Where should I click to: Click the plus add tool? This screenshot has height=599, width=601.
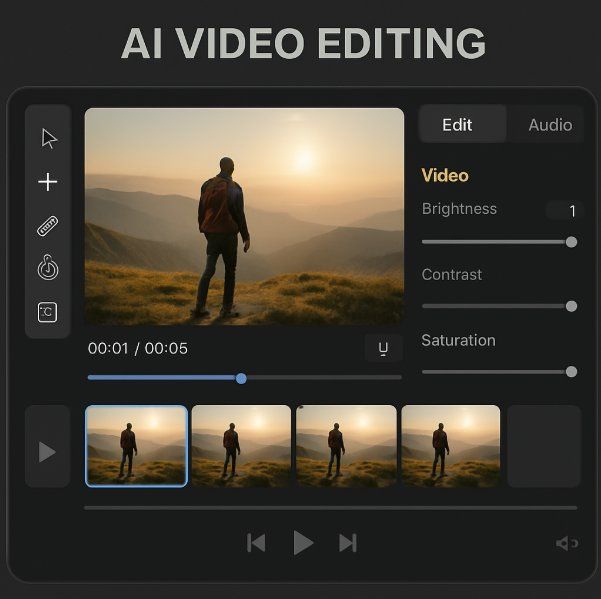(x=48, y=182)
